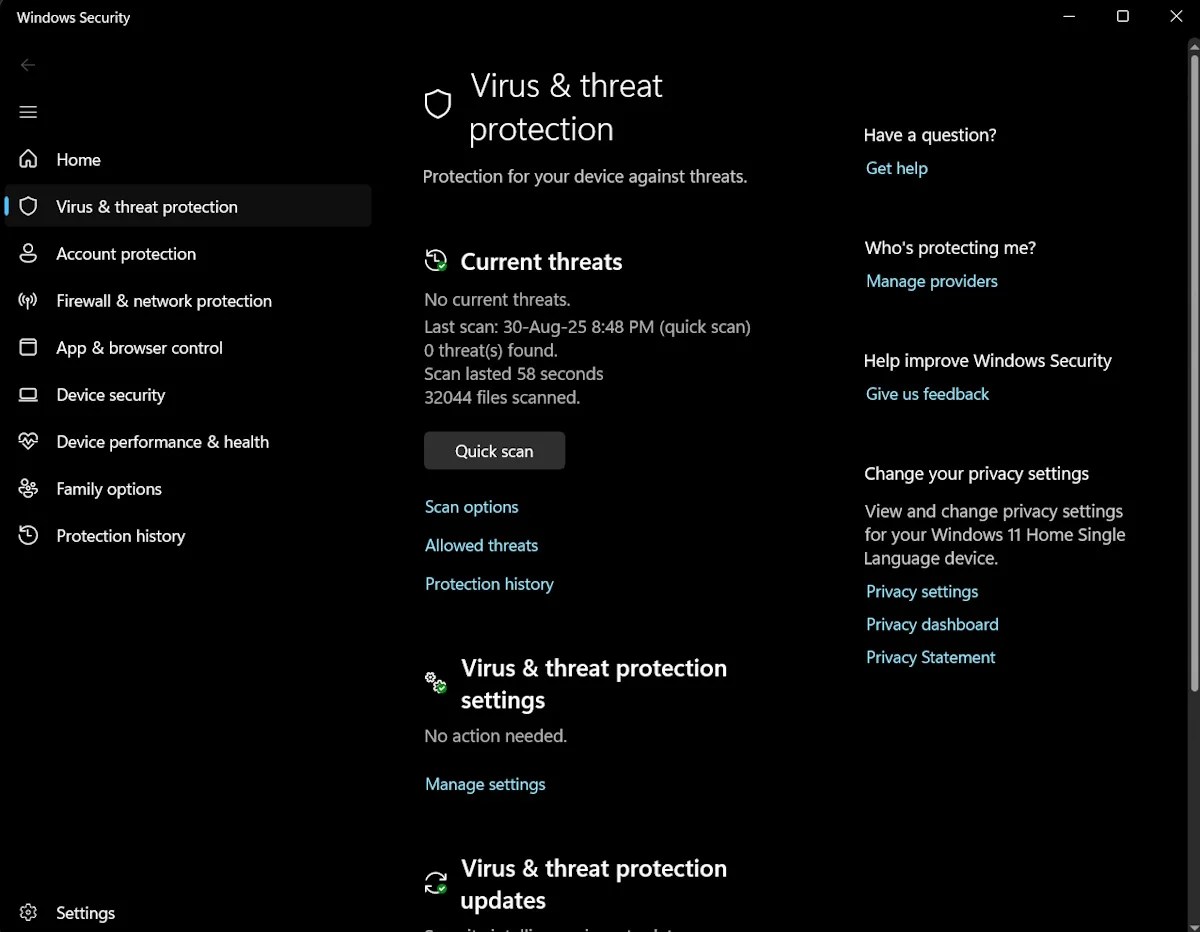The width and height of the screenshot is (1200, 932).
Task: Open the Manage providers link
Action: 931,281
